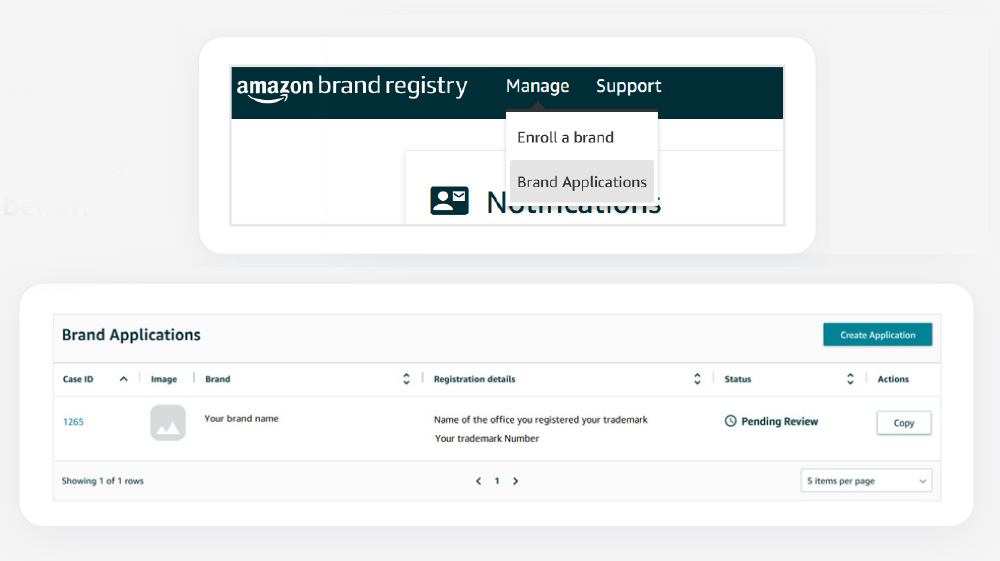
Task: Click the Actions column header
Action: (x=893, y=379)
